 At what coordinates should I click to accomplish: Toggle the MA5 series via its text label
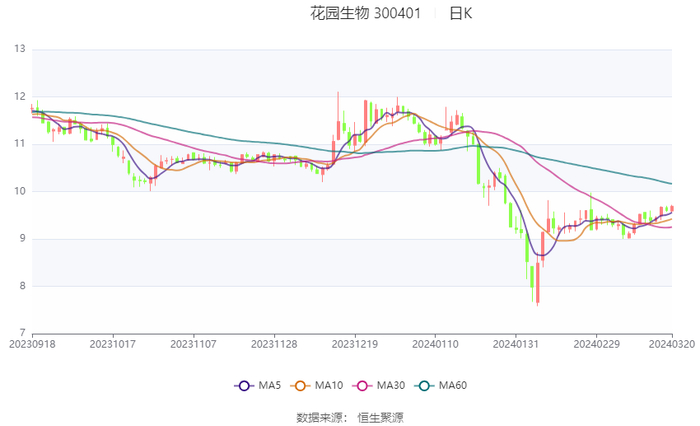coord(268,385)
